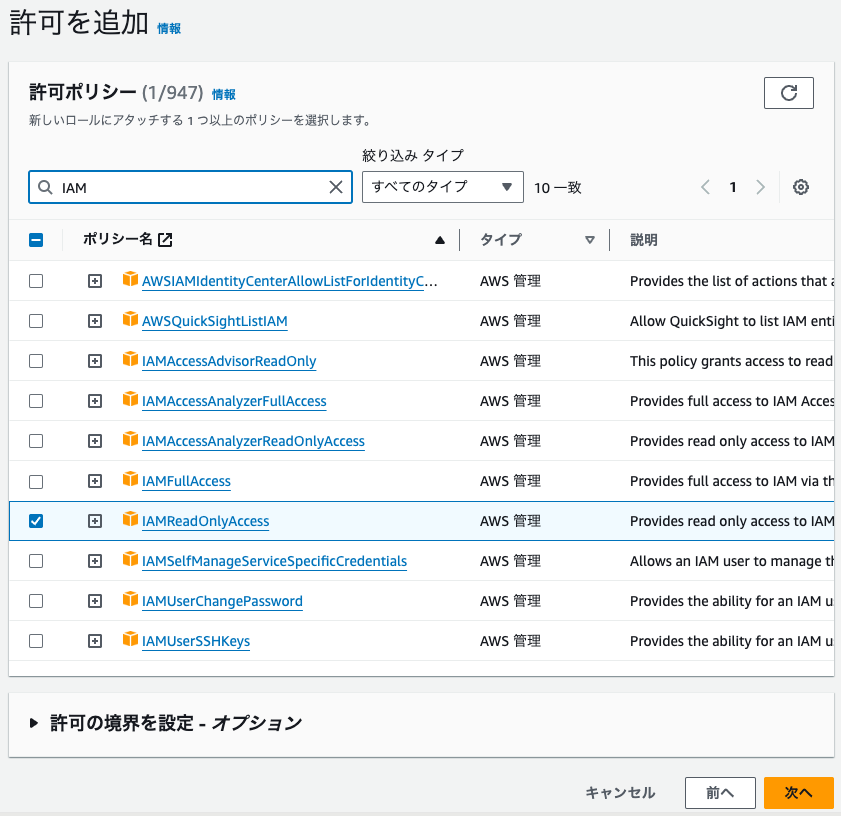Toggle the select-all policies header checkbox
The height and width of the screenshot is (816, 841).
36,240
